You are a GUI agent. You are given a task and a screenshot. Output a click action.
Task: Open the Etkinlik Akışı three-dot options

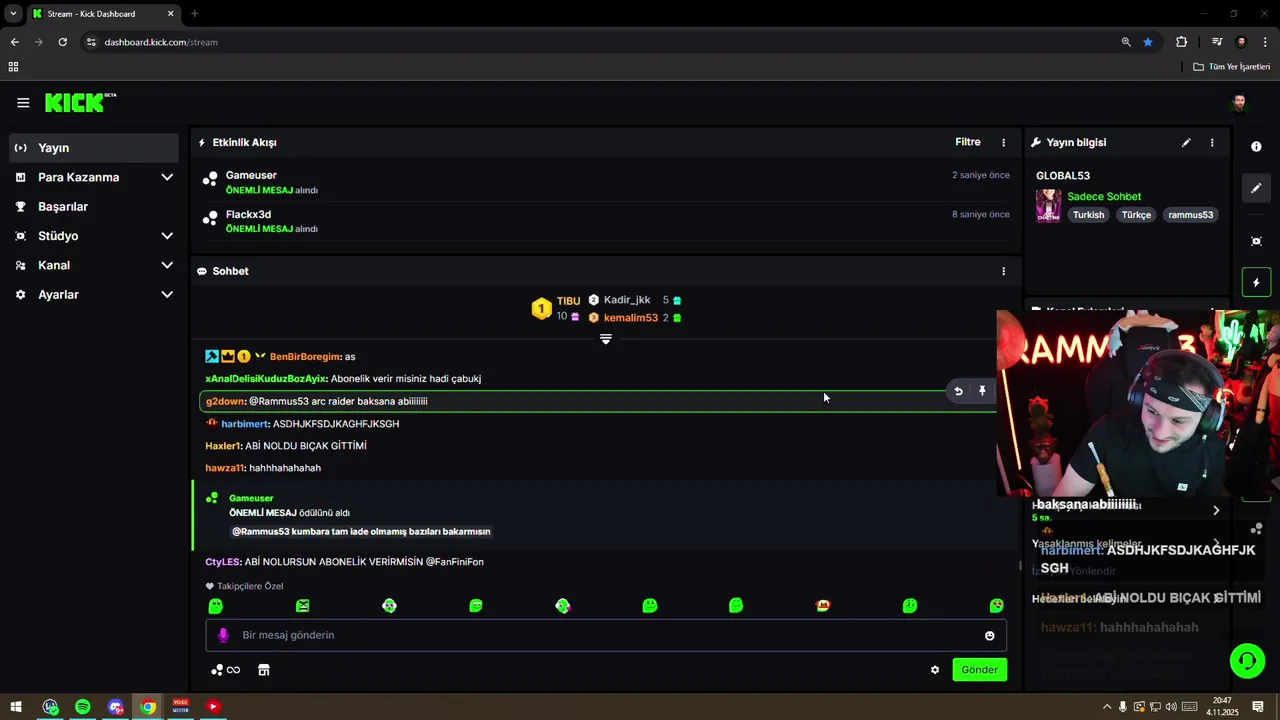[x=1004, y=143]
